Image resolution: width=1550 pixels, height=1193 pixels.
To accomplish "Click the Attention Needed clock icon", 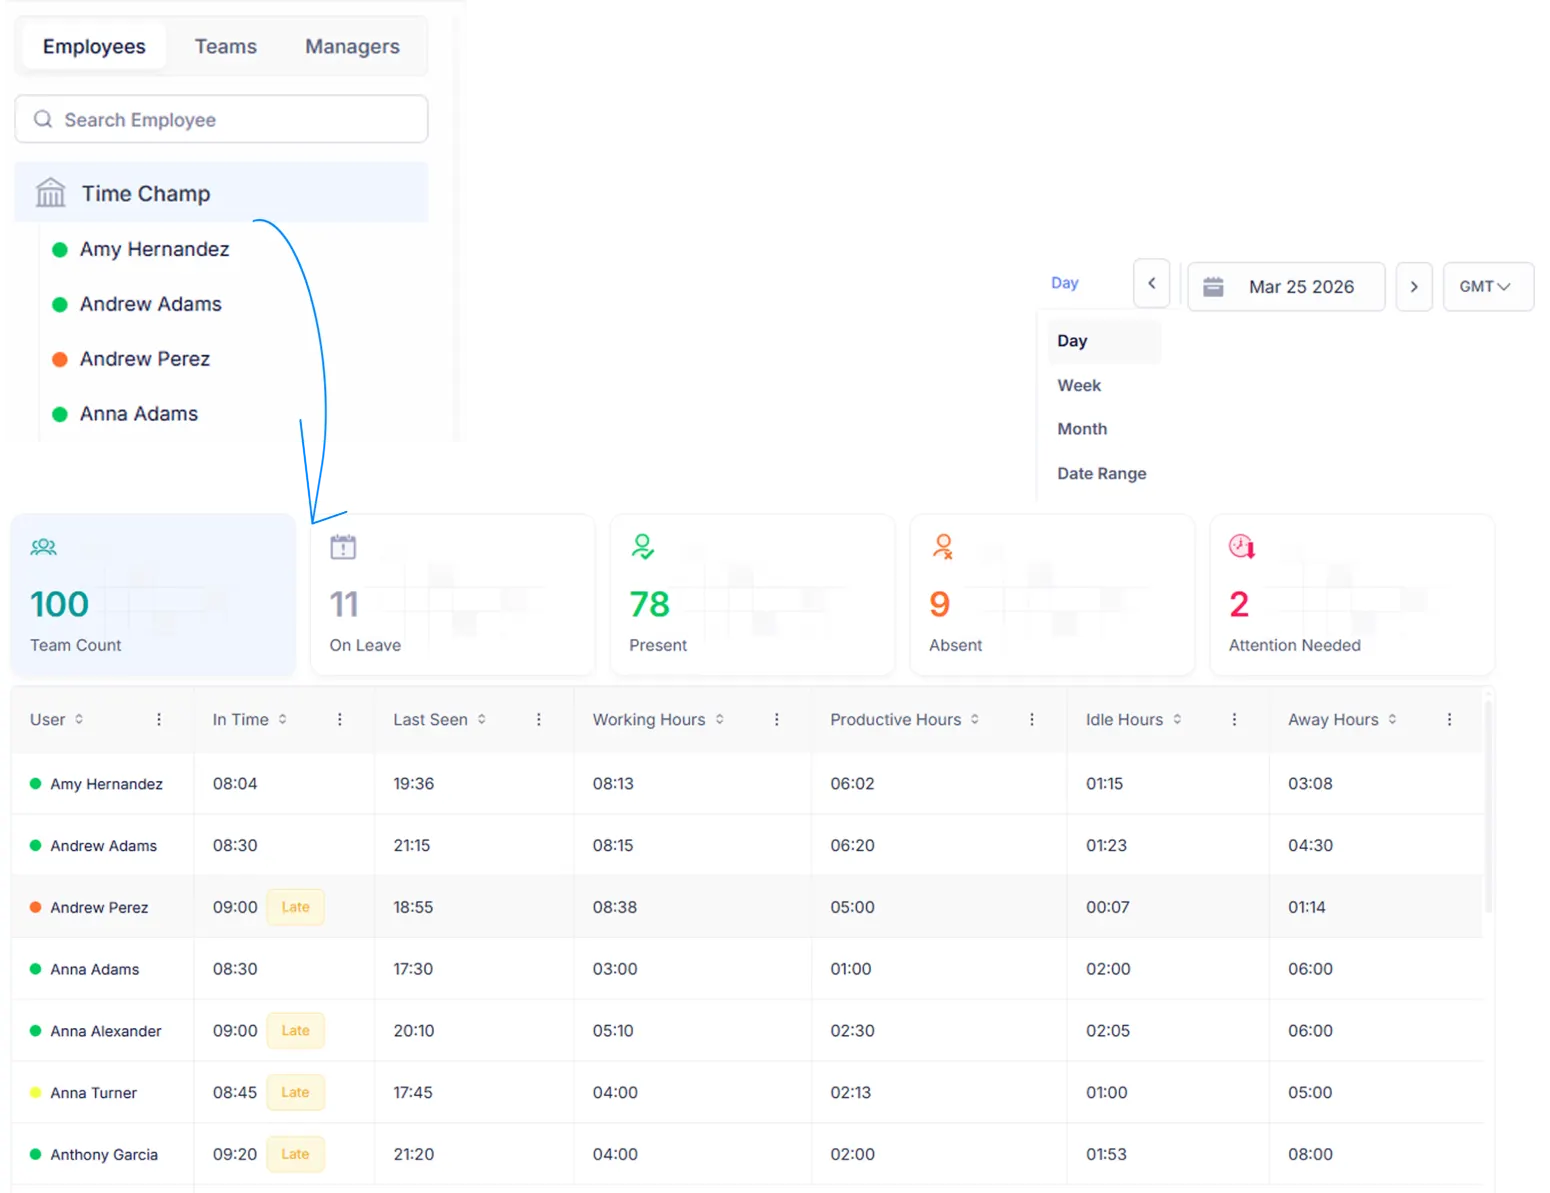I will 1240,546.
